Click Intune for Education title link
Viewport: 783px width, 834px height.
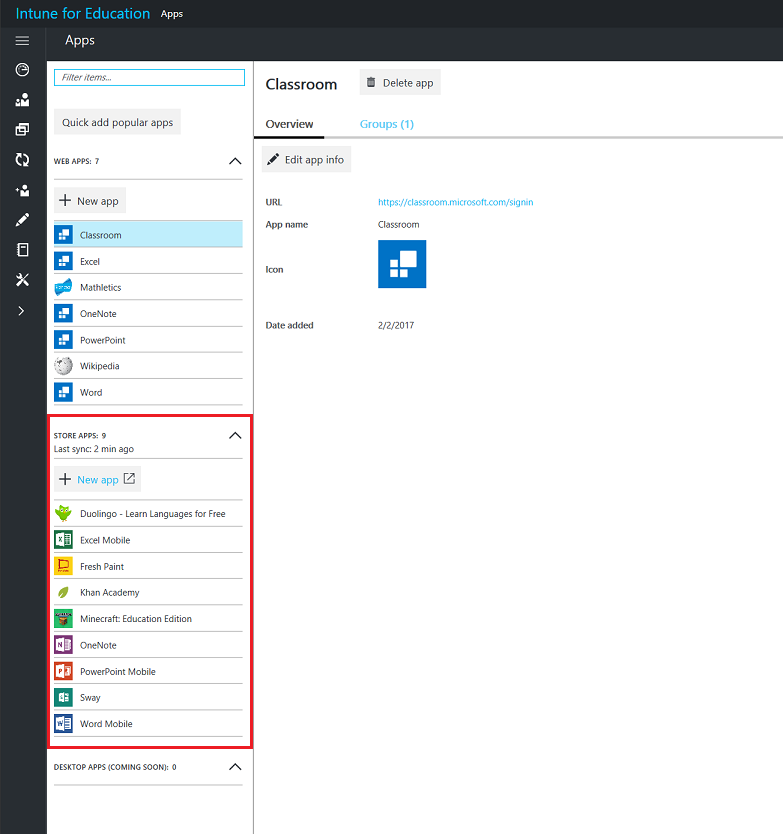coord(83,13)
